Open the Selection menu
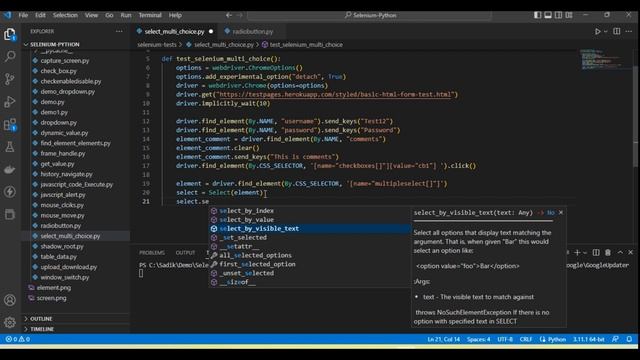Image resolution: width=640 pixels, height=360 pixels. 65,15
